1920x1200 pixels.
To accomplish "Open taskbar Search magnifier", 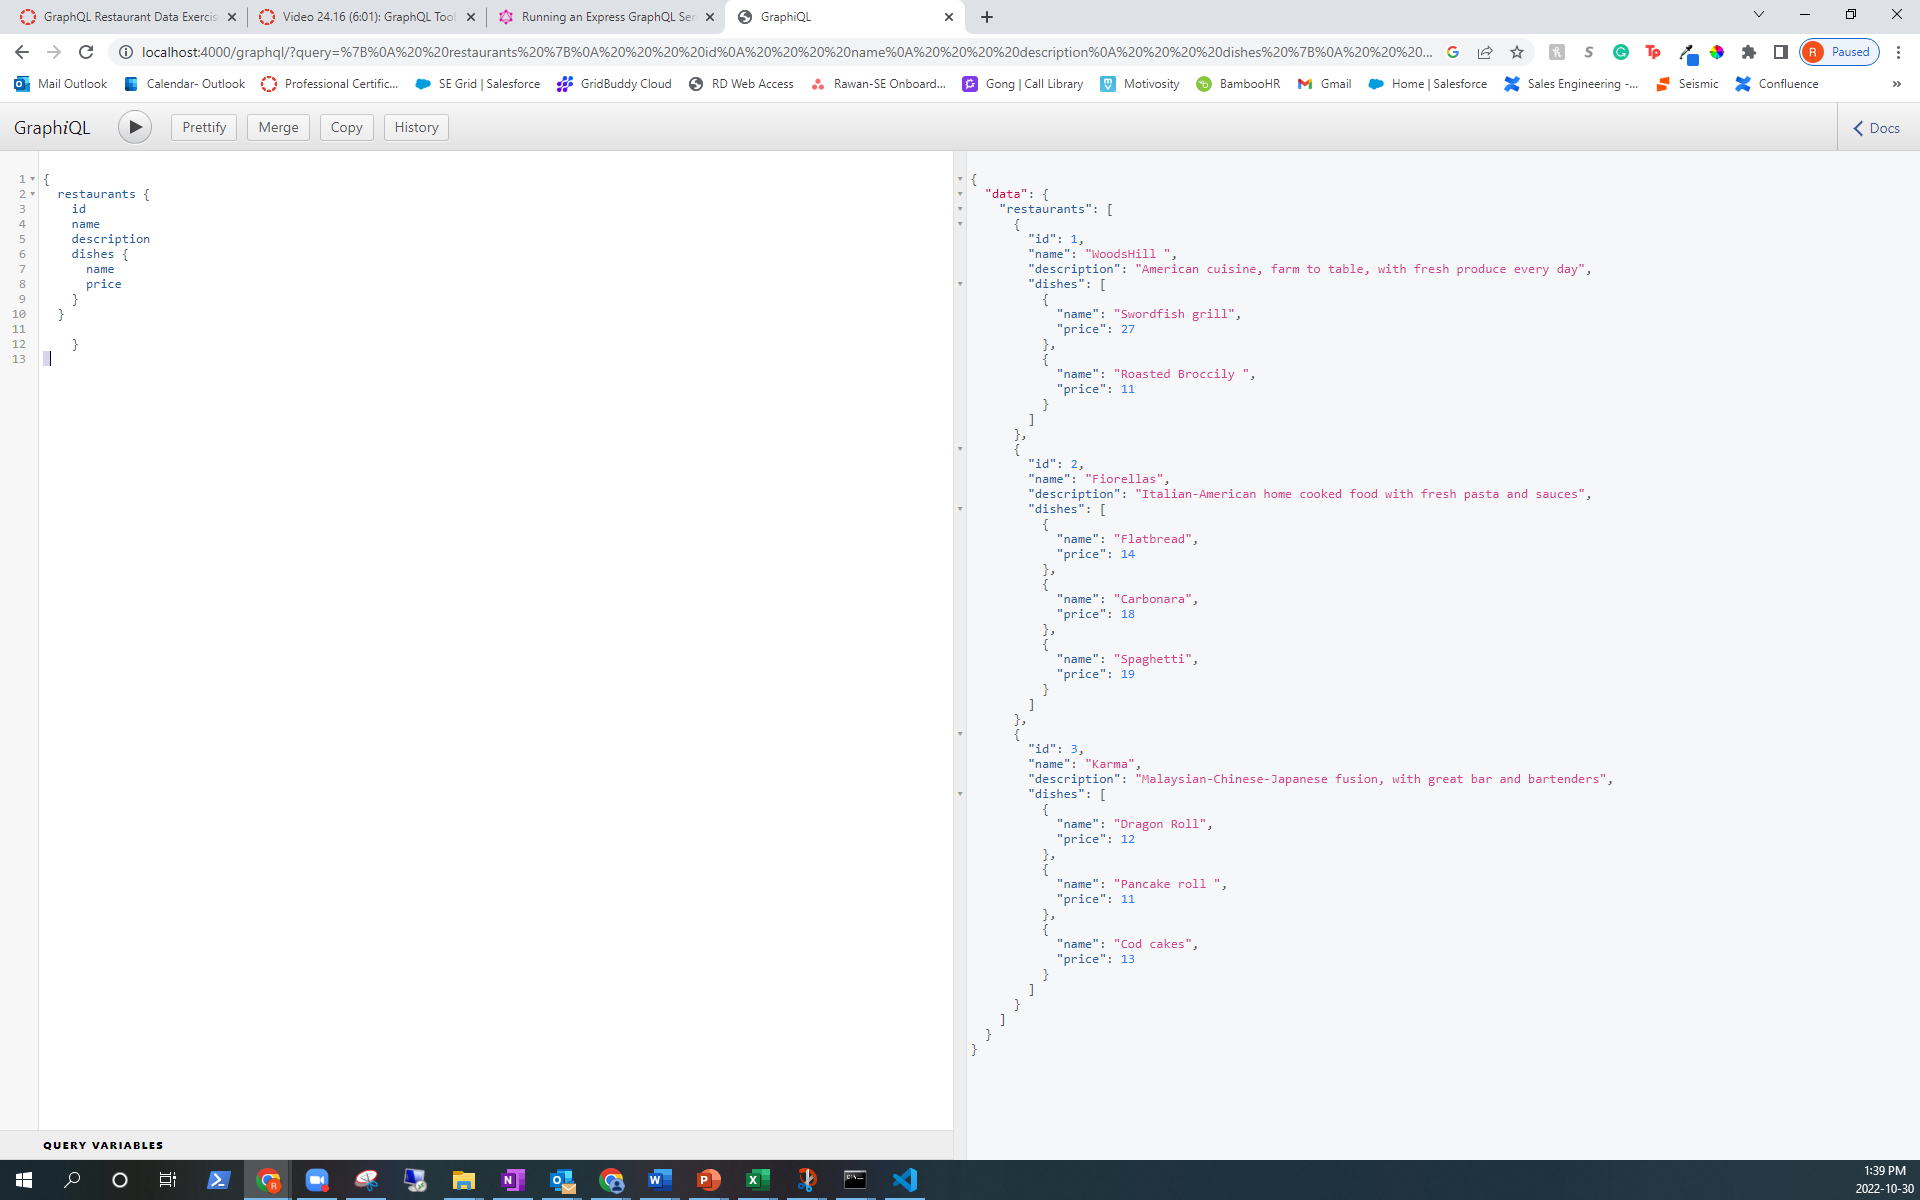I will [x=72, y=1180].
